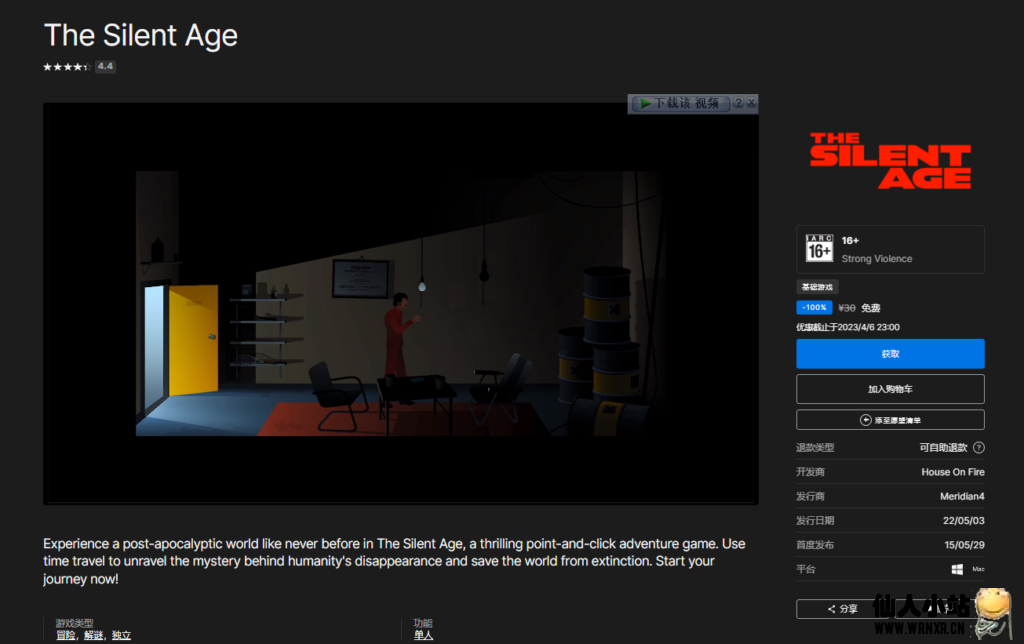Click The Silent Age red logo

890,161
